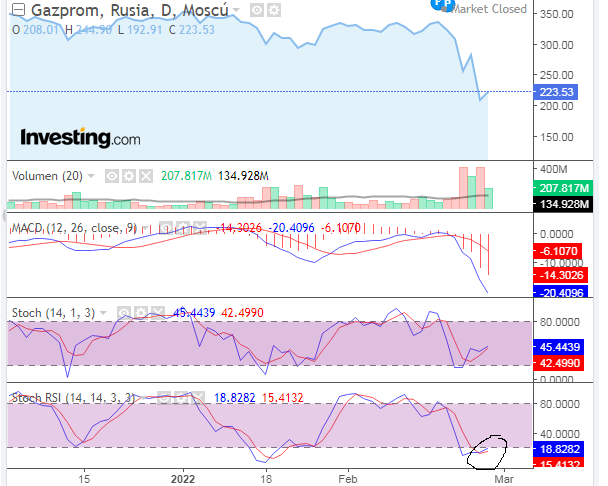Remove Volumen indicator with X icon
The height and width of the screenshot is (486, 608).
click(x=146, y=176)
